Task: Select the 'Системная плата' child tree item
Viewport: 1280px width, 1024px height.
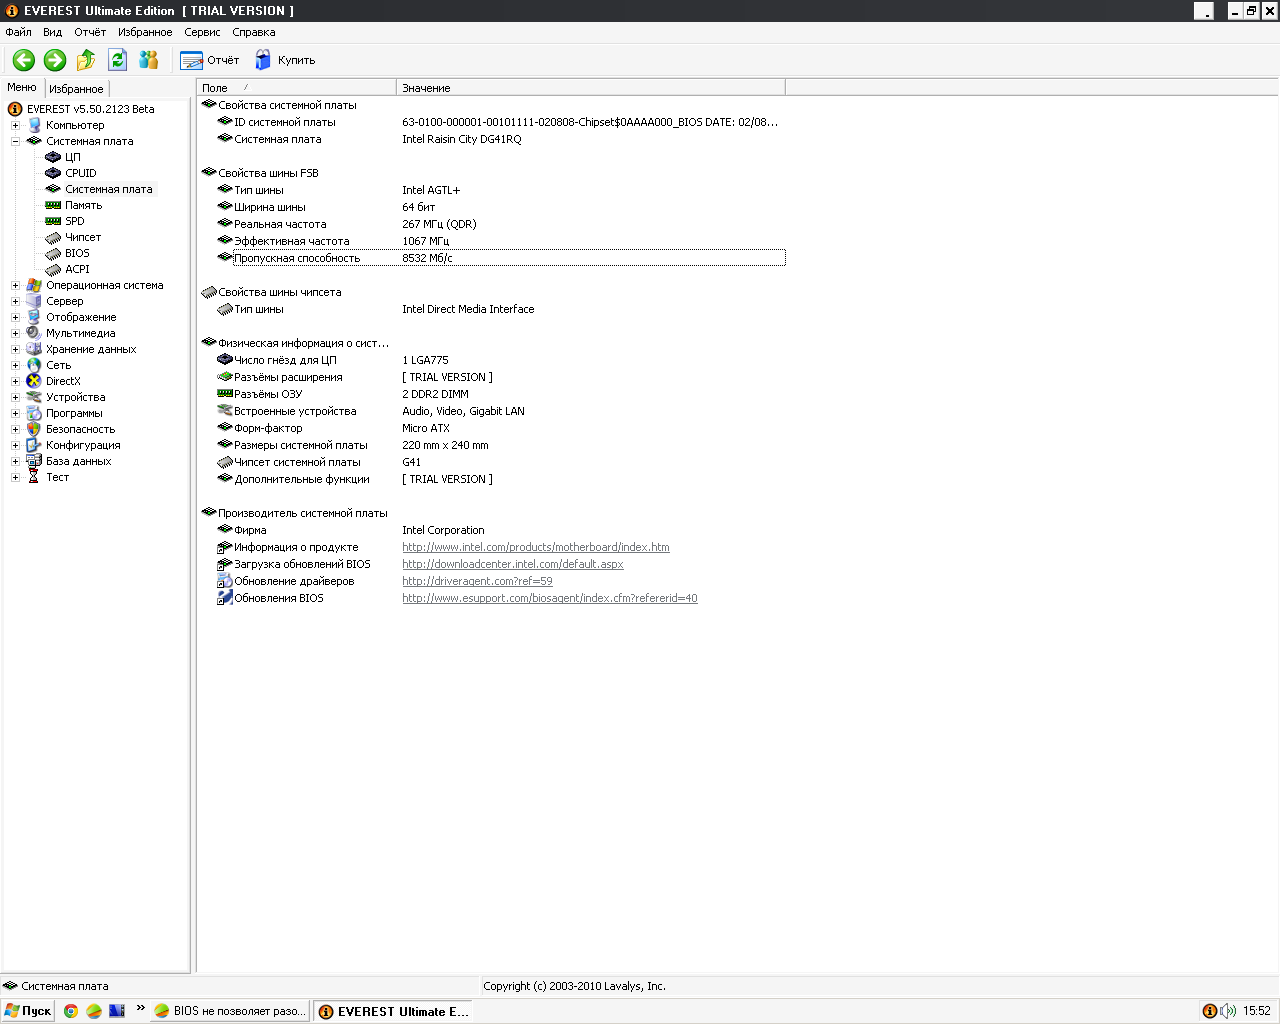Action: coord(109,189)
